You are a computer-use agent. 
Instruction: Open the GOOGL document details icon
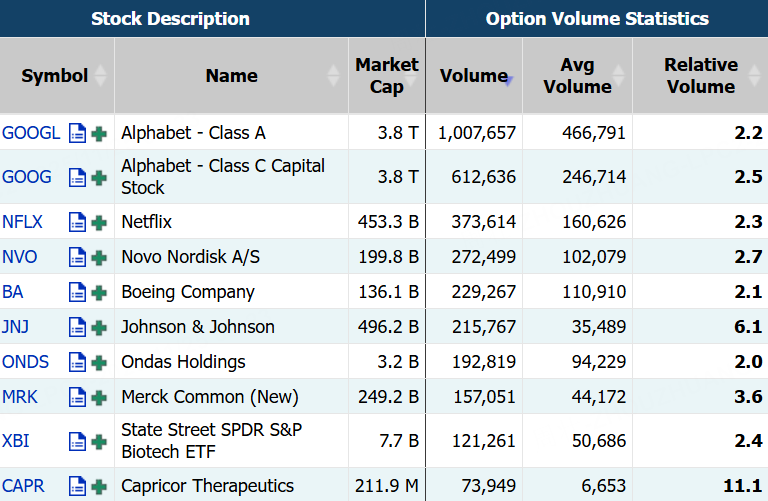pos(77,133)
